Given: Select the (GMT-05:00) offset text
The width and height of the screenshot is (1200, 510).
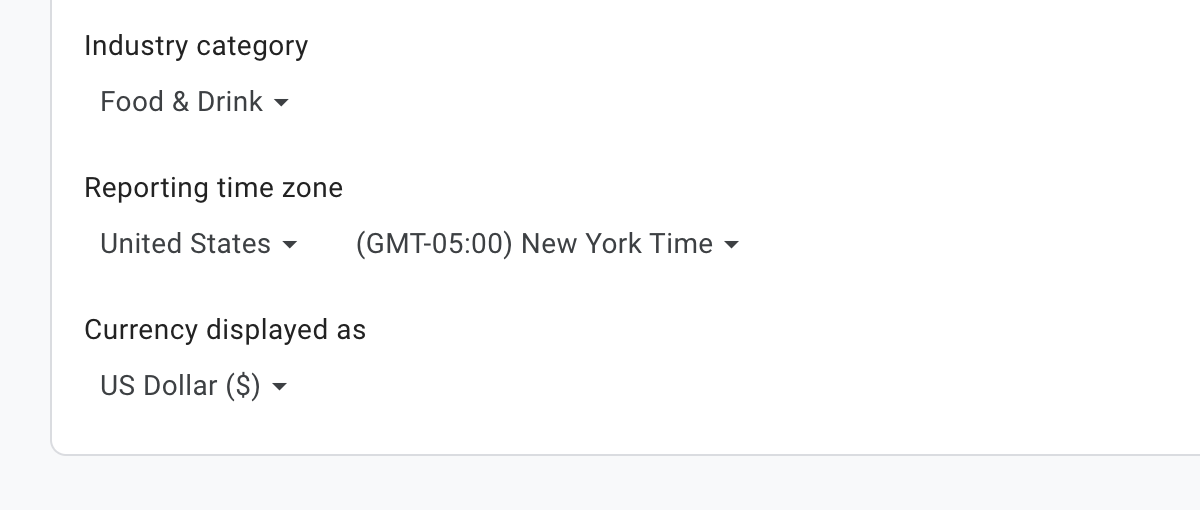Looking at the screenshot, I should (x=434, y=244).
